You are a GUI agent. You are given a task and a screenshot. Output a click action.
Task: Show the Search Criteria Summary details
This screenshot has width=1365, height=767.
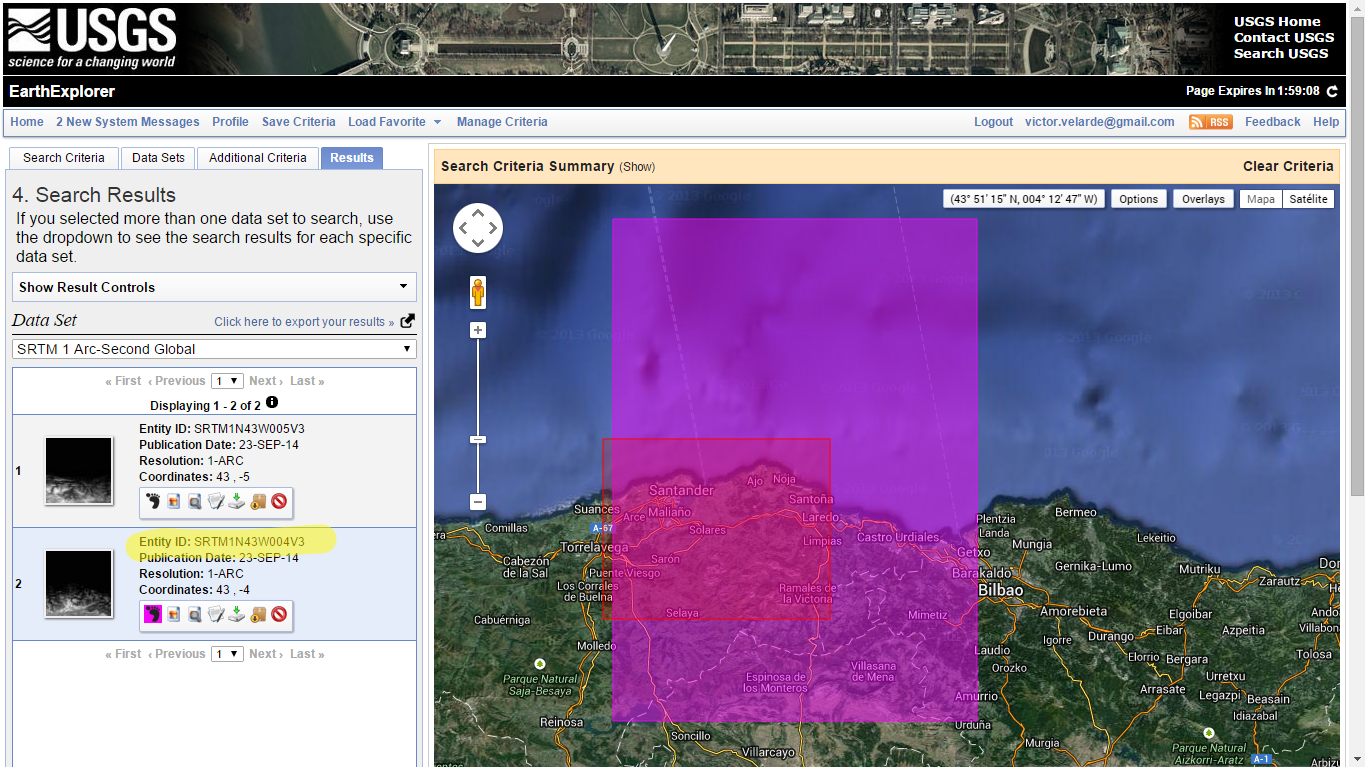[637, 167]
